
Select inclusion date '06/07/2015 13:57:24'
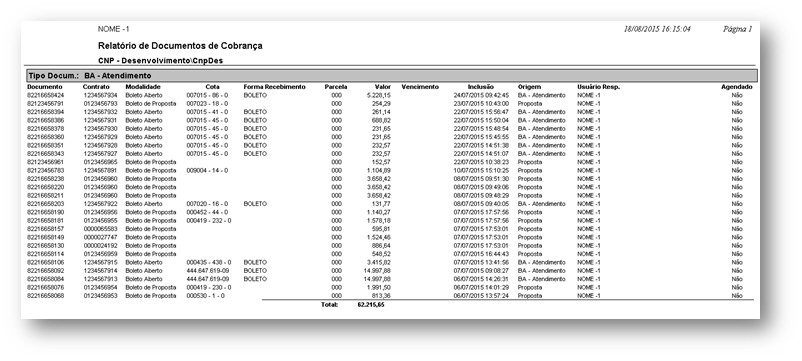coord(481,296)
